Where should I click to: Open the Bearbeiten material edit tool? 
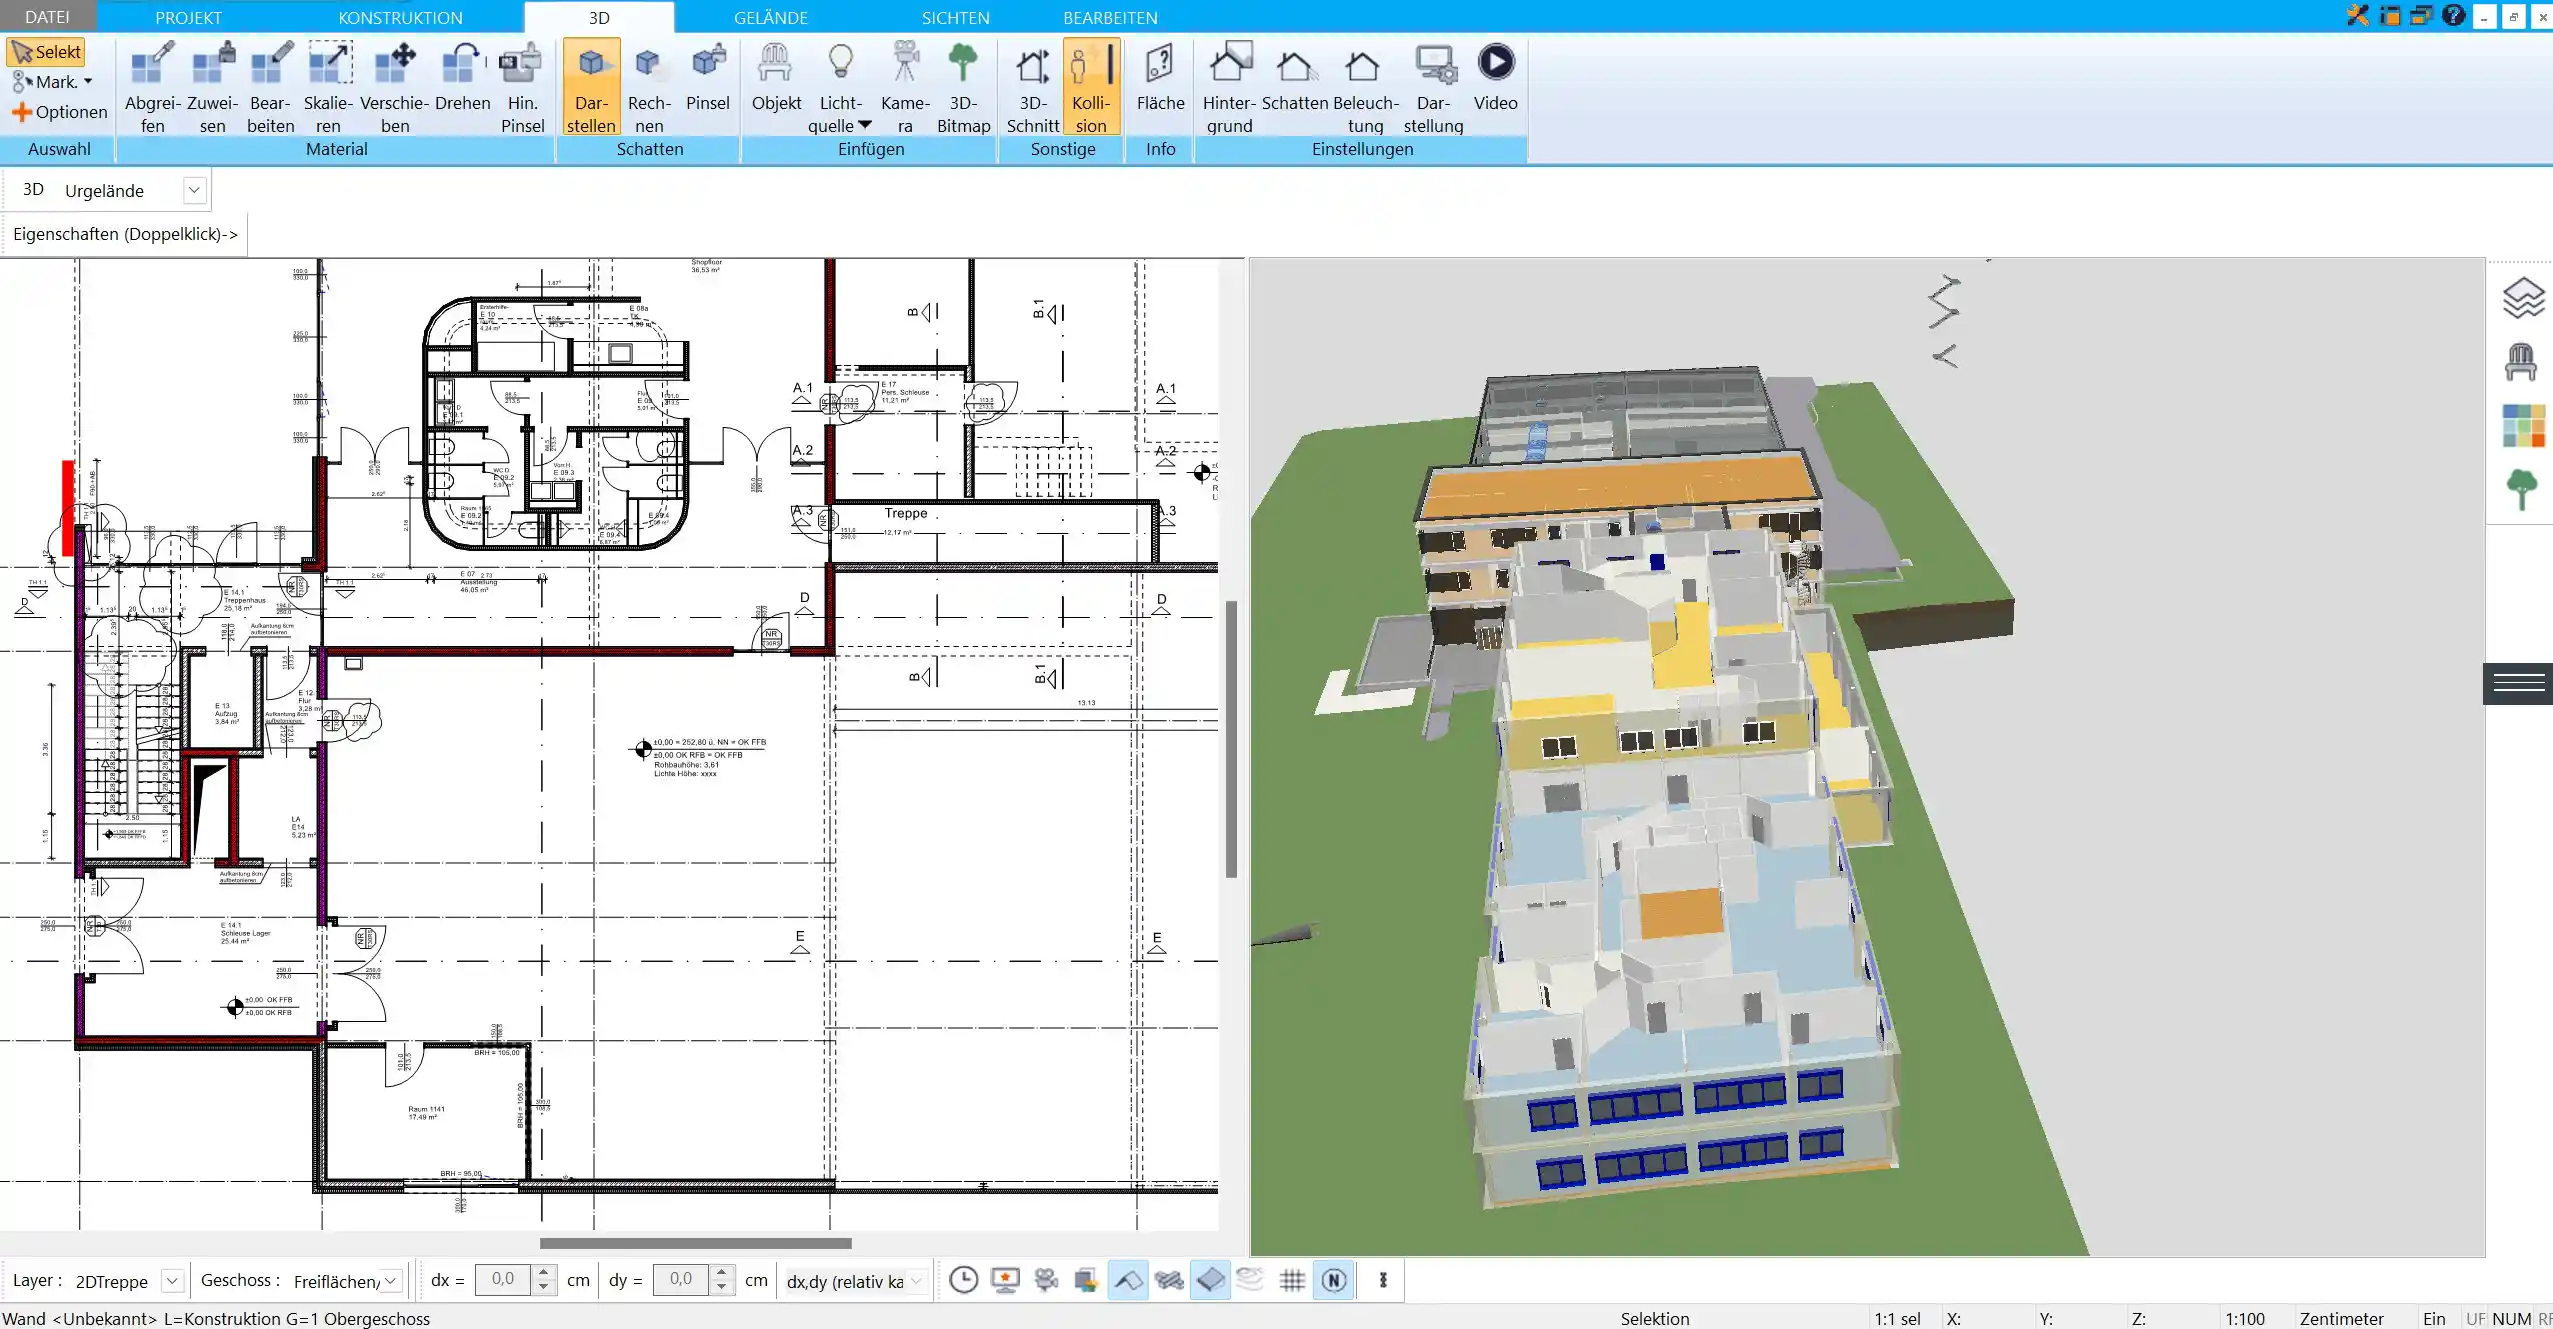coord(271,87)
